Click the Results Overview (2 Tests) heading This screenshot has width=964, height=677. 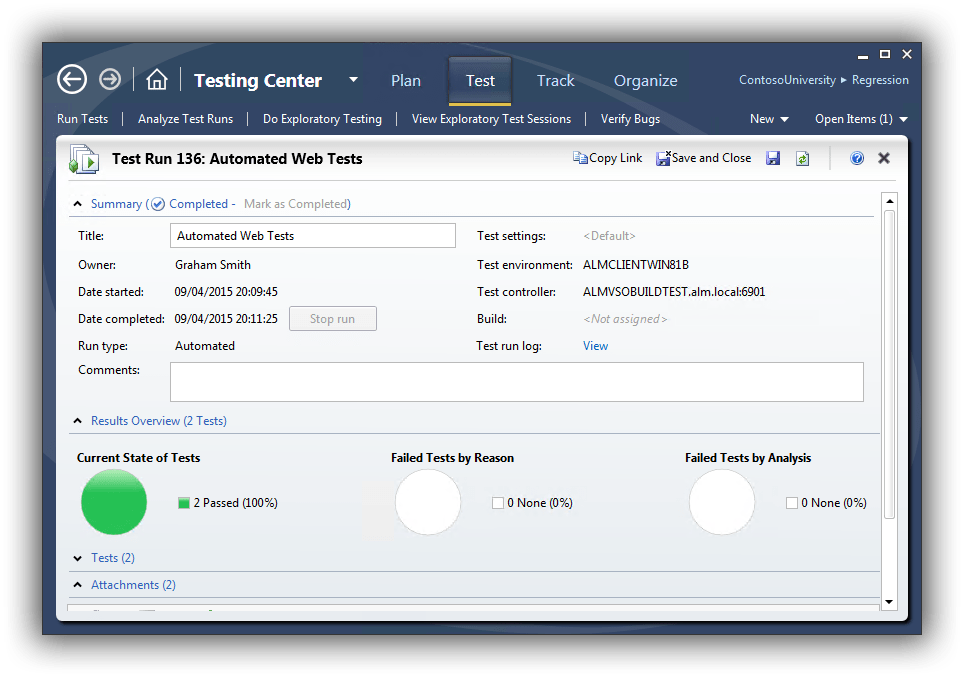159,421
